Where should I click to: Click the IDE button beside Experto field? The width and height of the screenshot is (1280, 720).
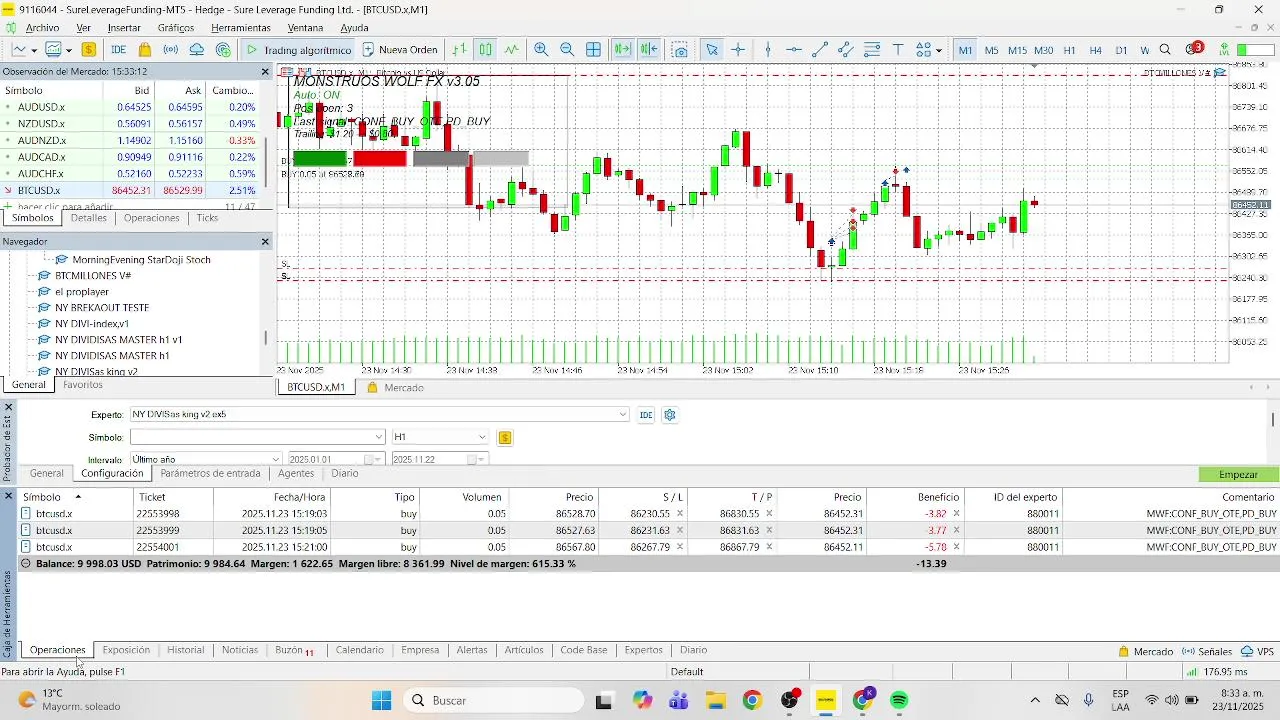point(646,414)
